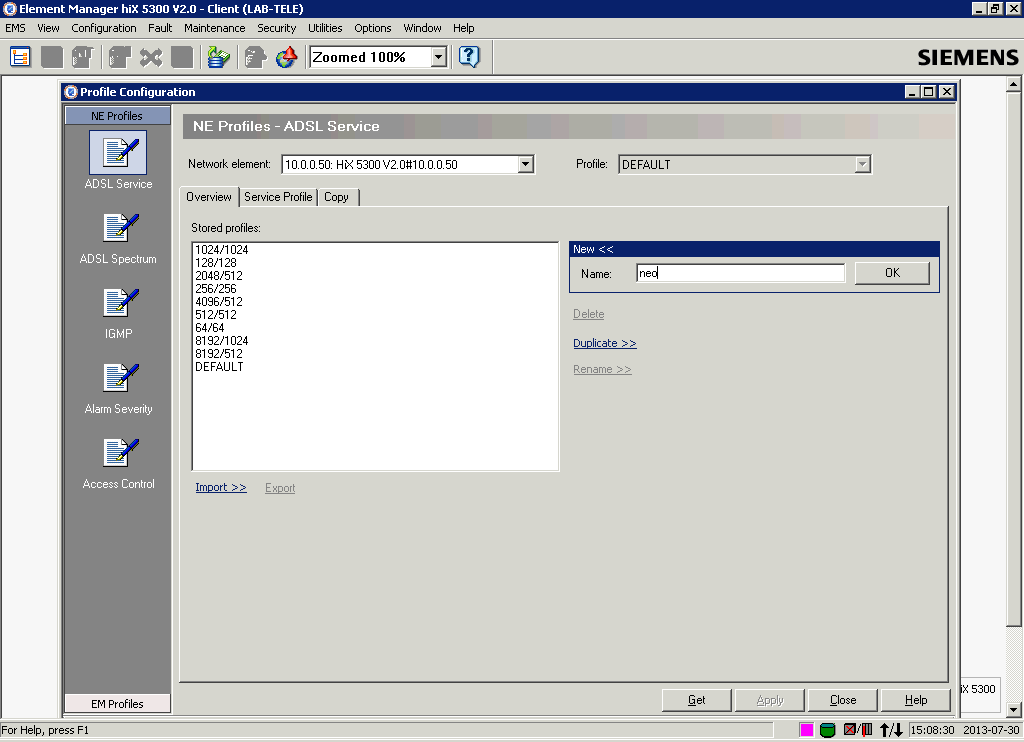
Task: Expand the Import >> link
Action: point(221,487)
